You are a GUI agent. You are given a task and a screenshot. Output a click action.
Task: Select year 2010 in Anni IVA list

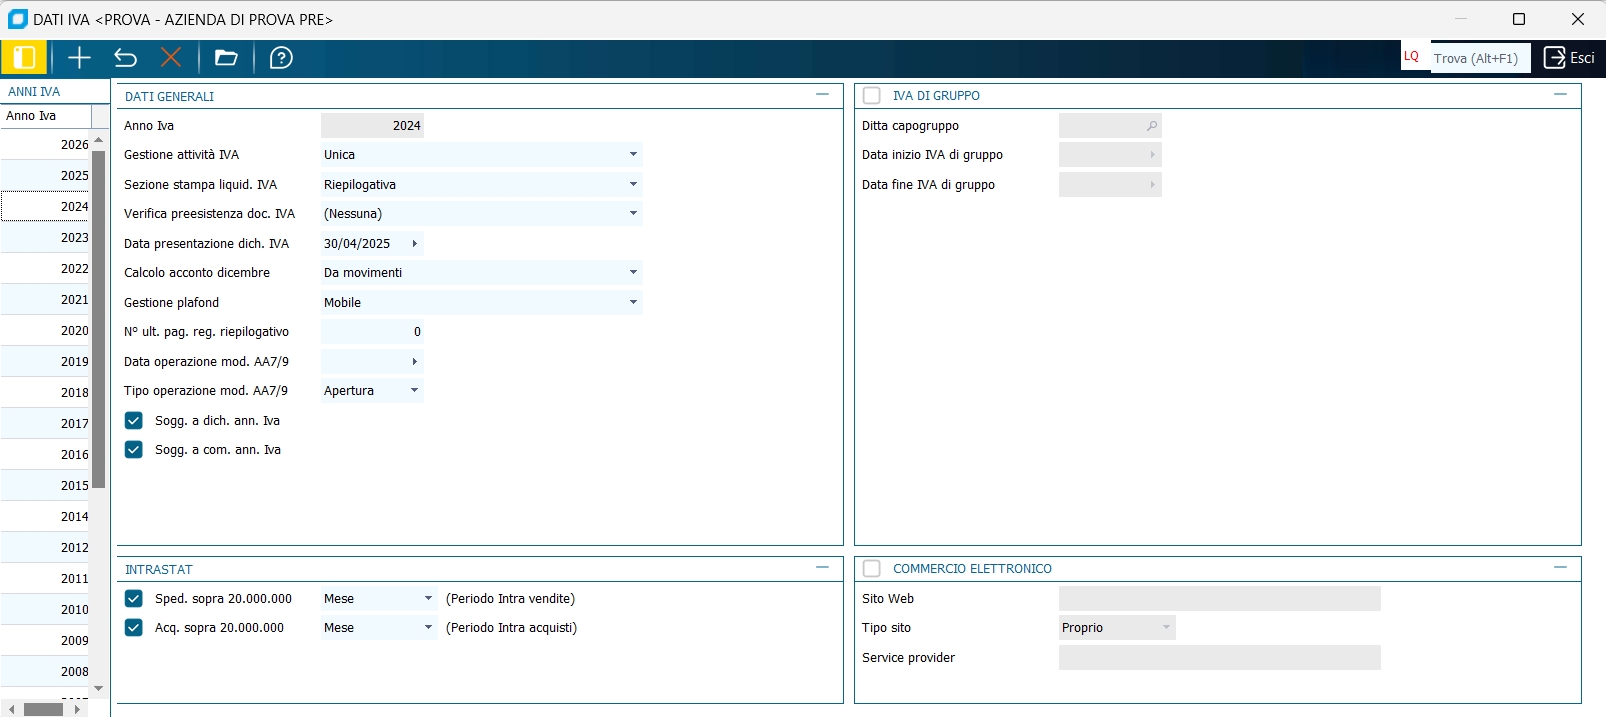click(46, 610)
